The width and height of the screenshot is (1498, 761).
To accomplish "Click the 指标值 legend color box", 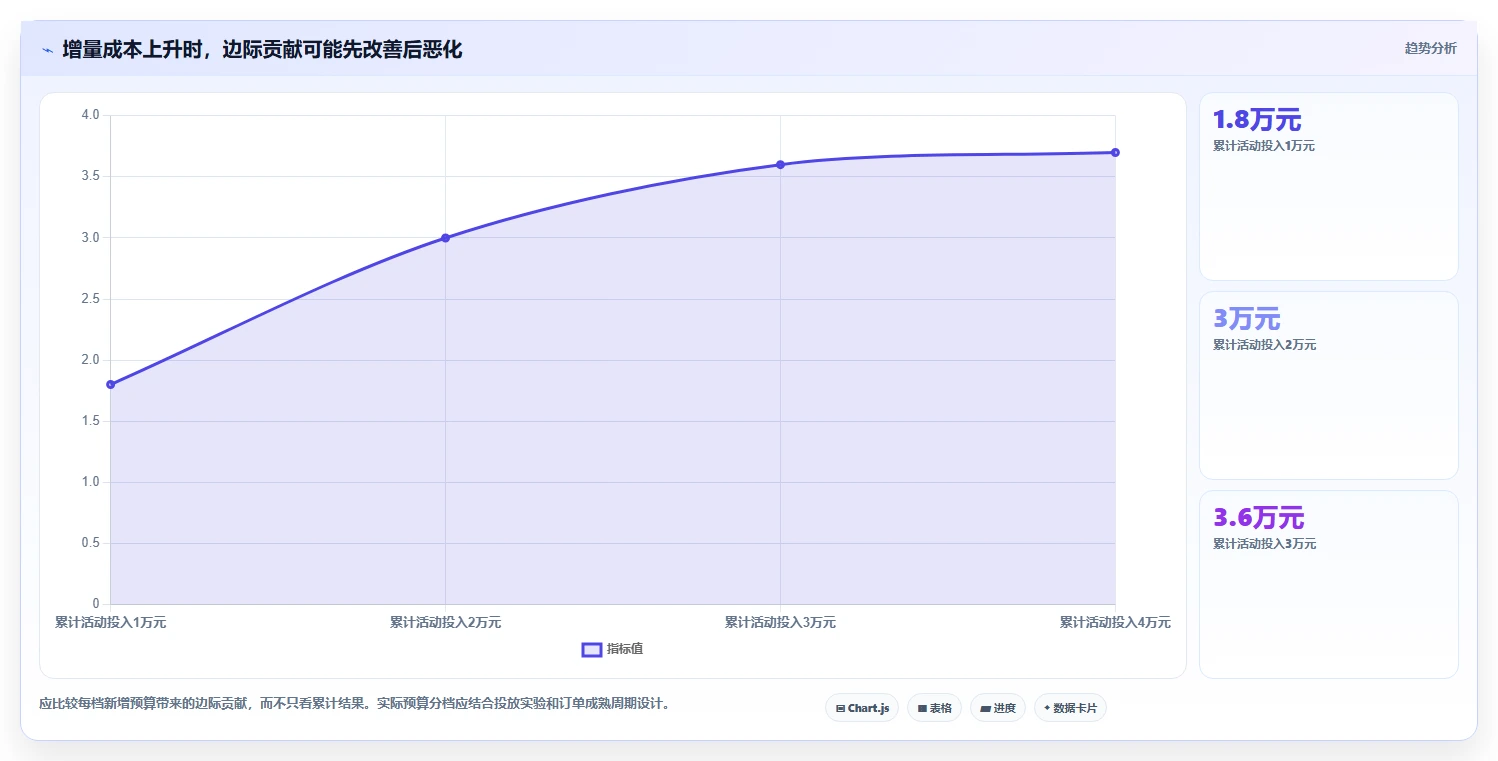I will pyautogui.click(x=591, y=650).
